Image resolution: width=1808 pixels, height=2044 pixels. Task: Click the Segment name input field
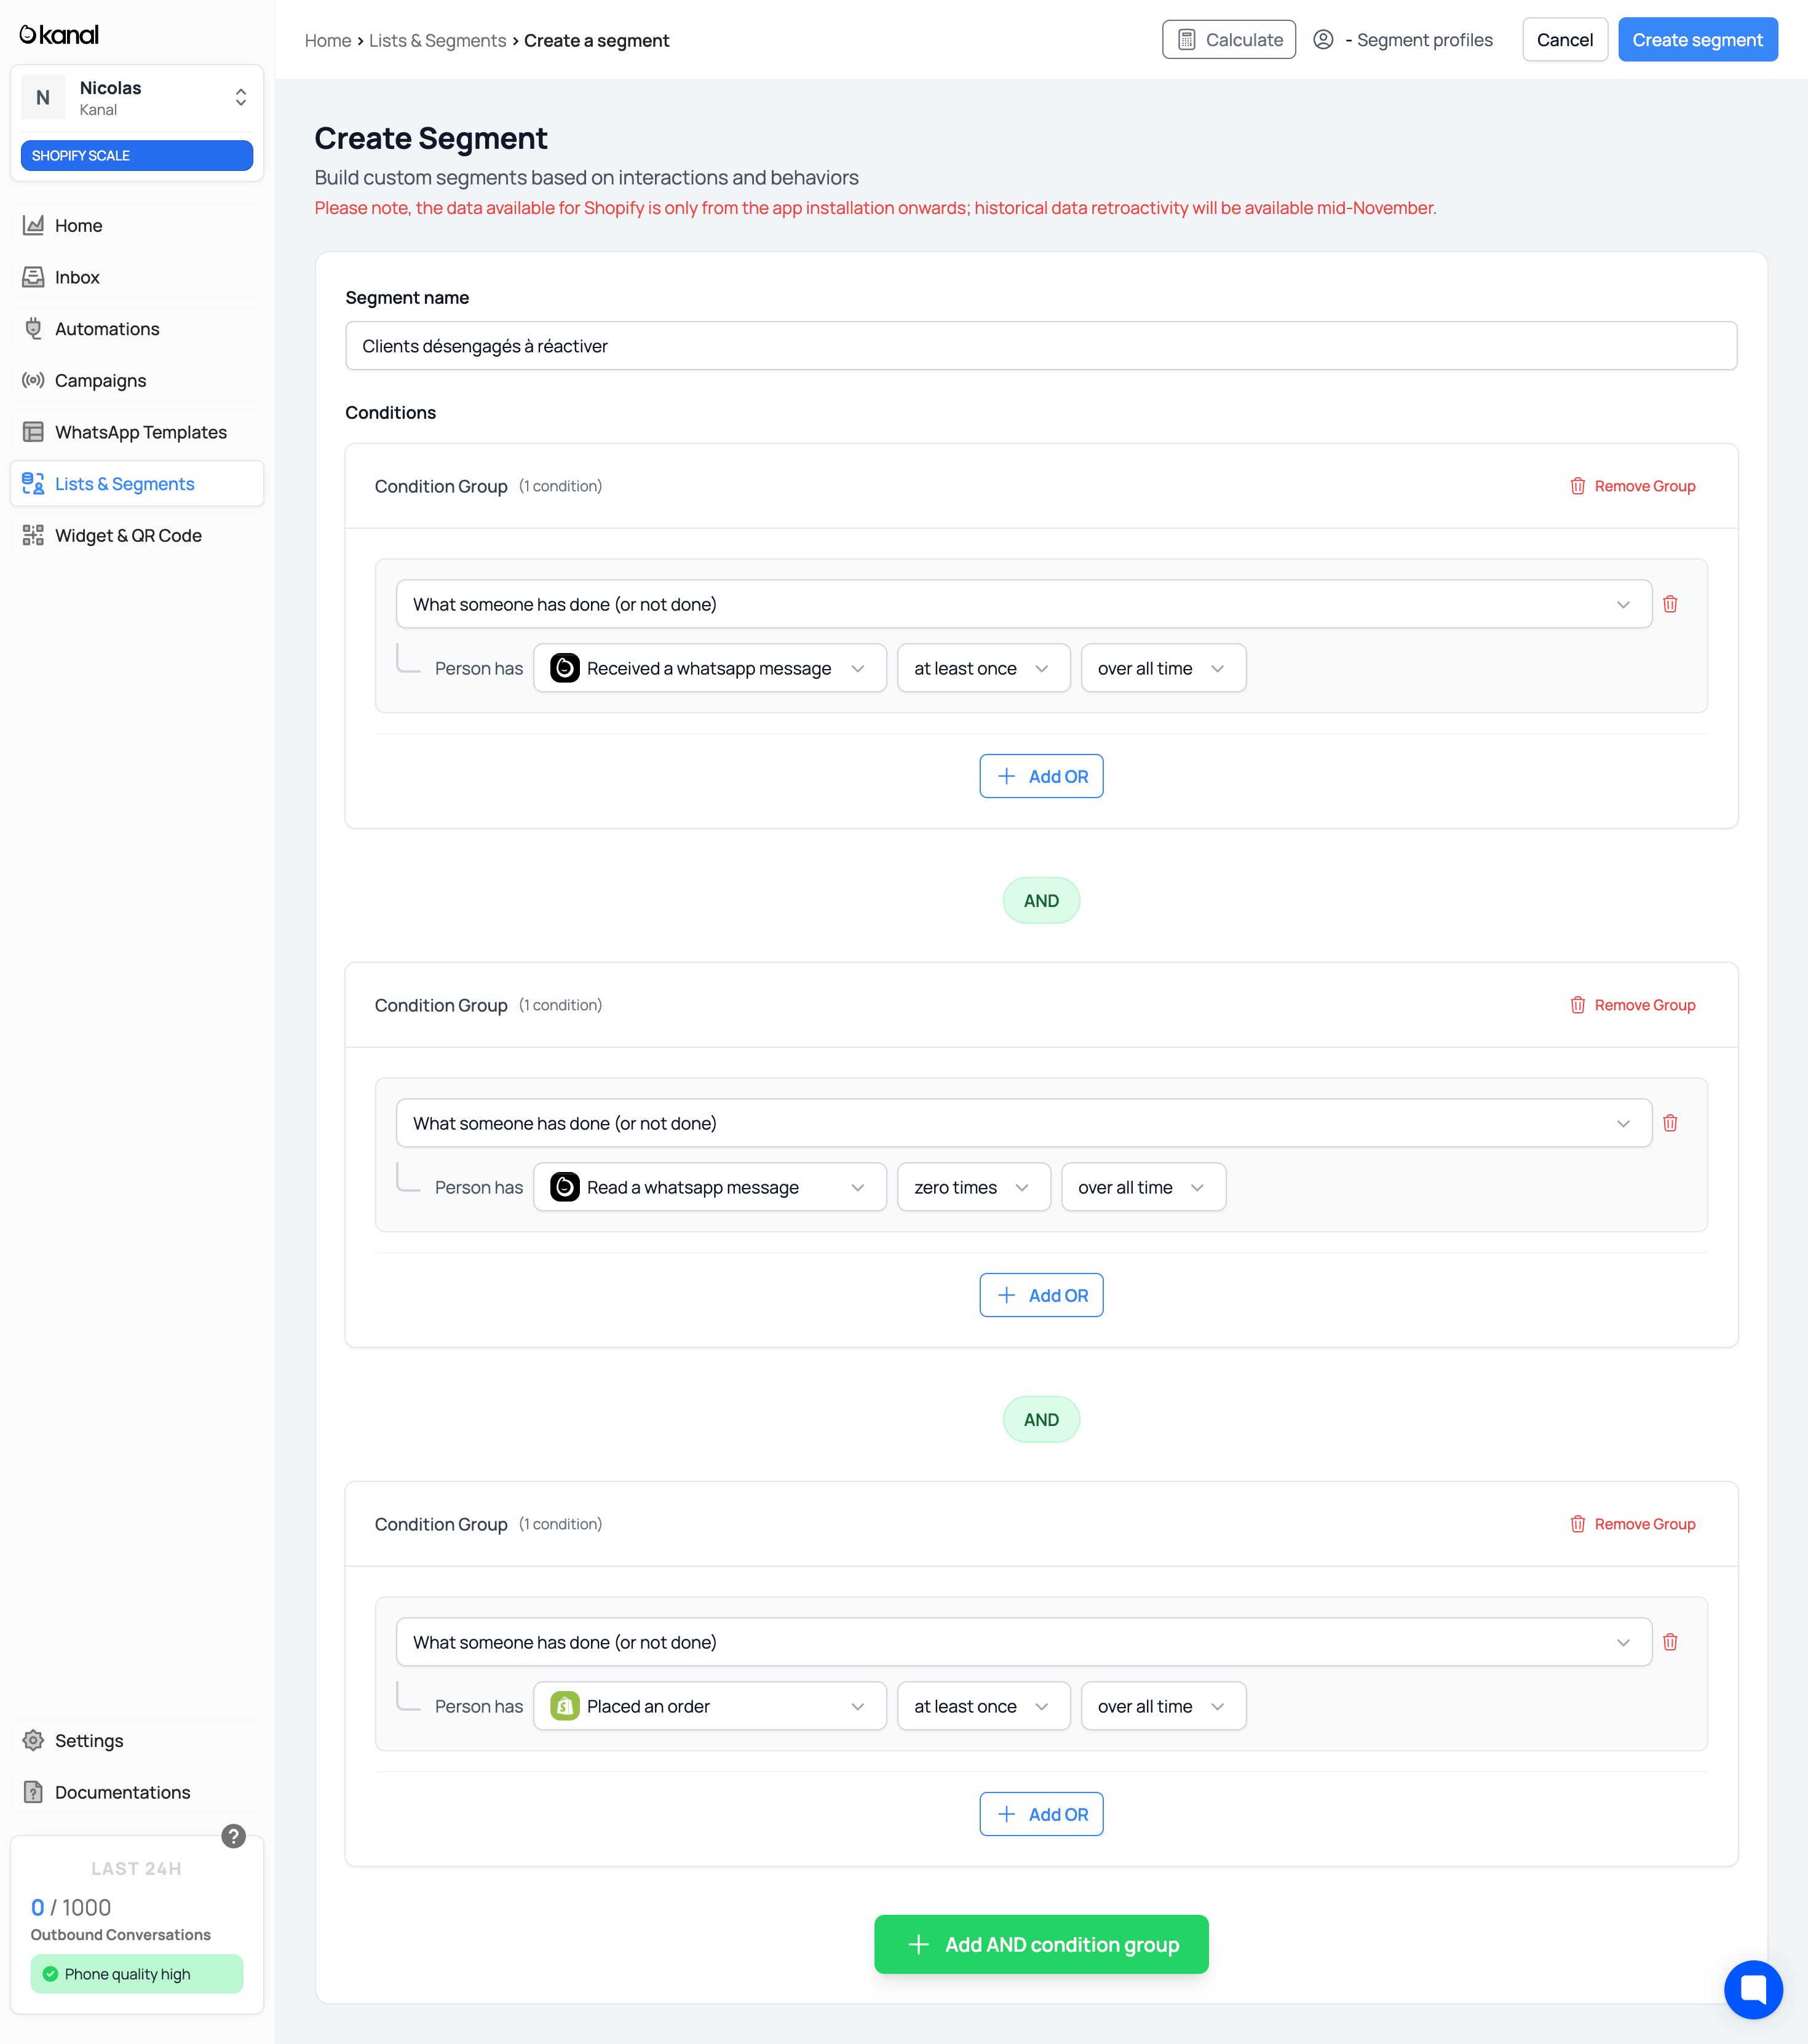click(1040, 346)
